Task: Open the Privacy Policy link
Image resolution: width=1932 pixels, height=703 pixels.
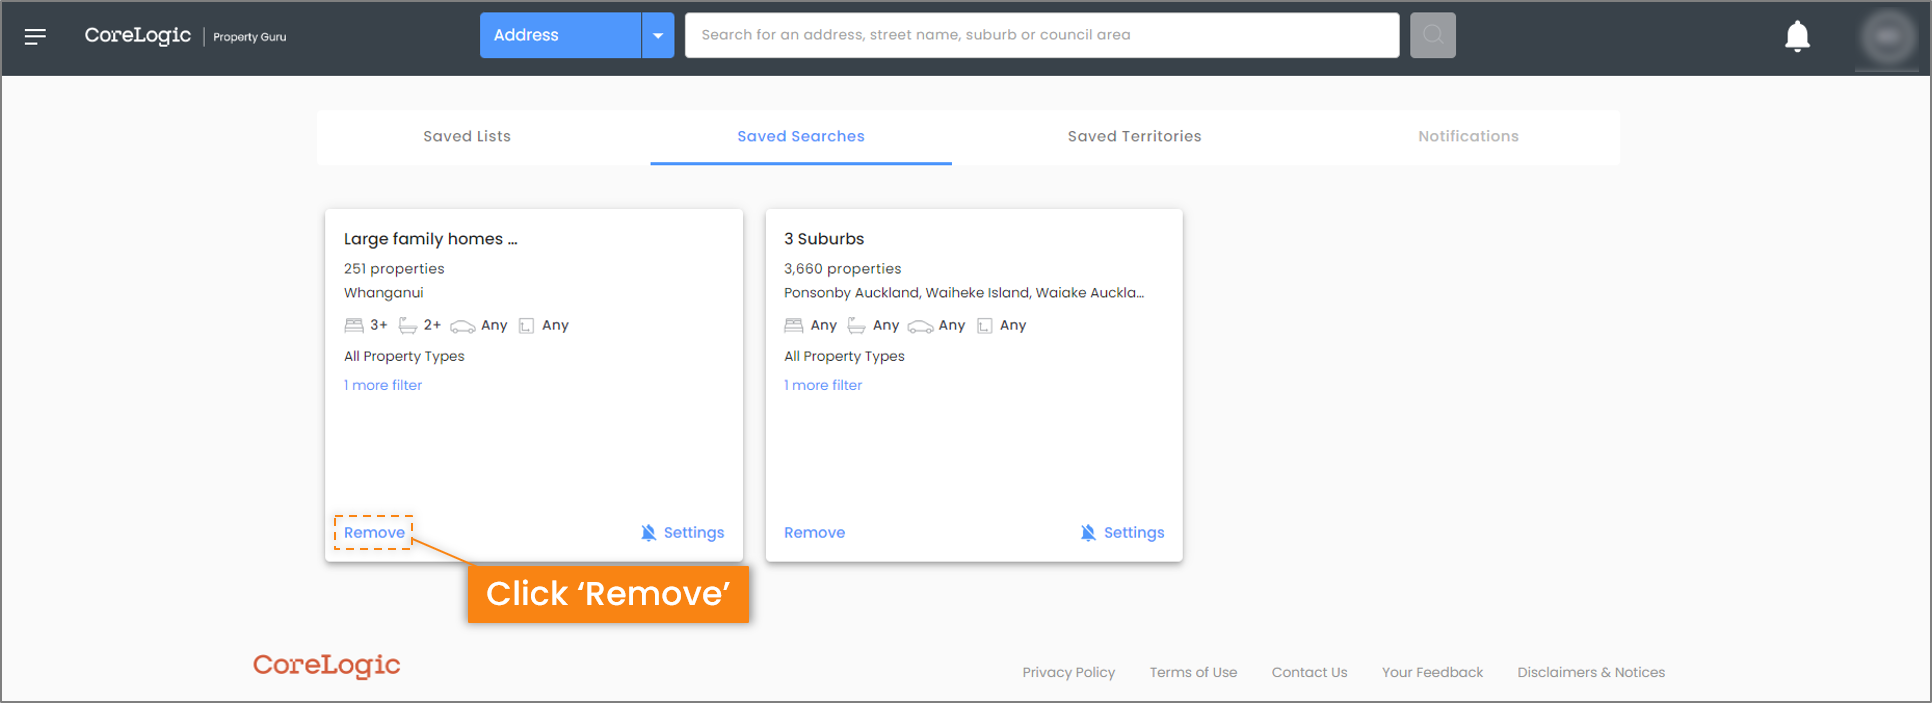Action: [x=1068, y=672]
